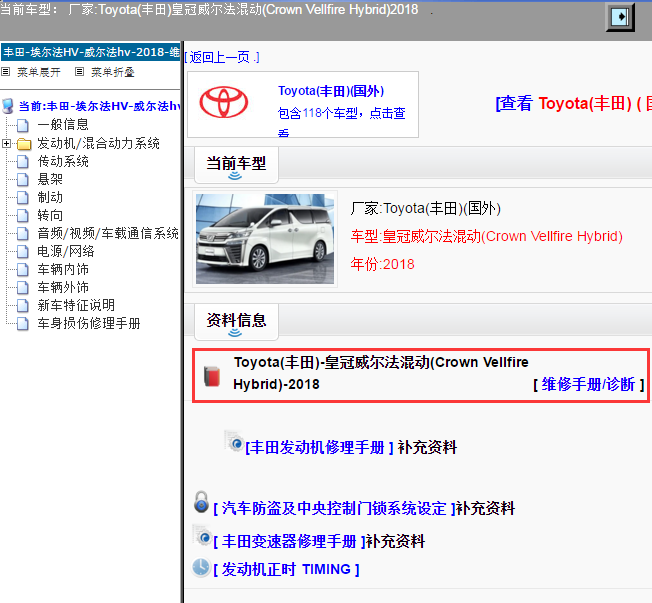
Task: Open the 传动系统 tree item
Action: (x=63, y=161)
